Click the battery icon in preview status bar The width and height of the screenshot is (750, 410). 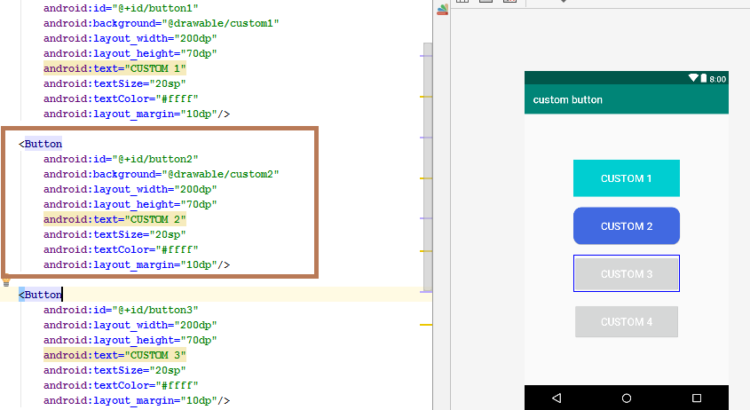(x=704, y=78)
